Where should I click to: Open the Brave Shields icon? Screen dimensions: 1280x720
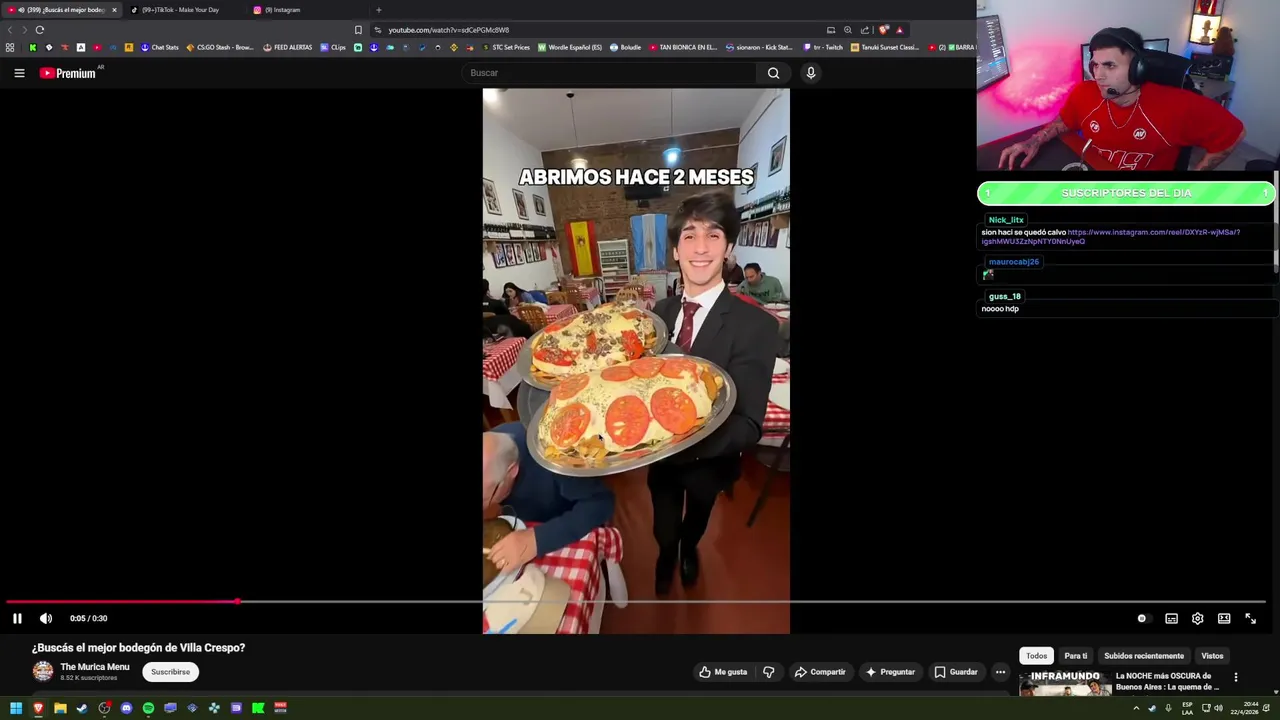click(x=884, y=30)
